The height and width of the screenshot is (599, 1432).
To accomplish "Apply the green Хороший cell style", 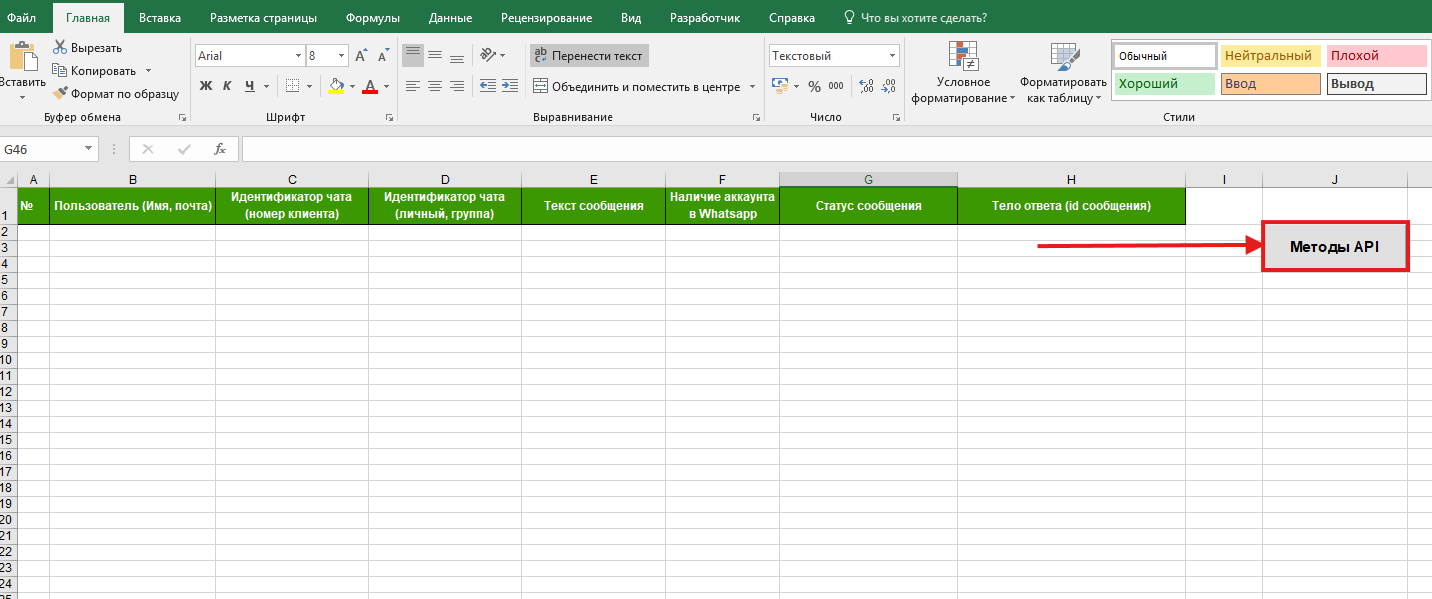I will (1163, 84).
